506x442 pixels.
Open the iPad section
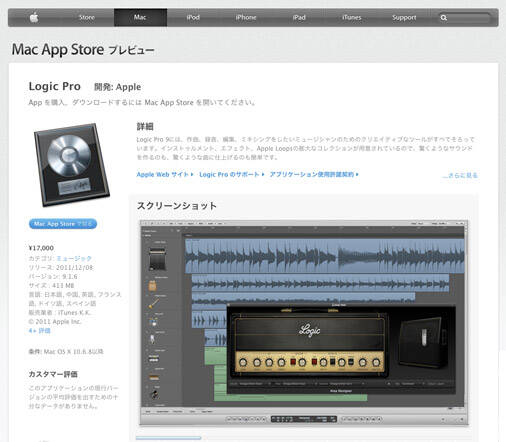(299, 17)
